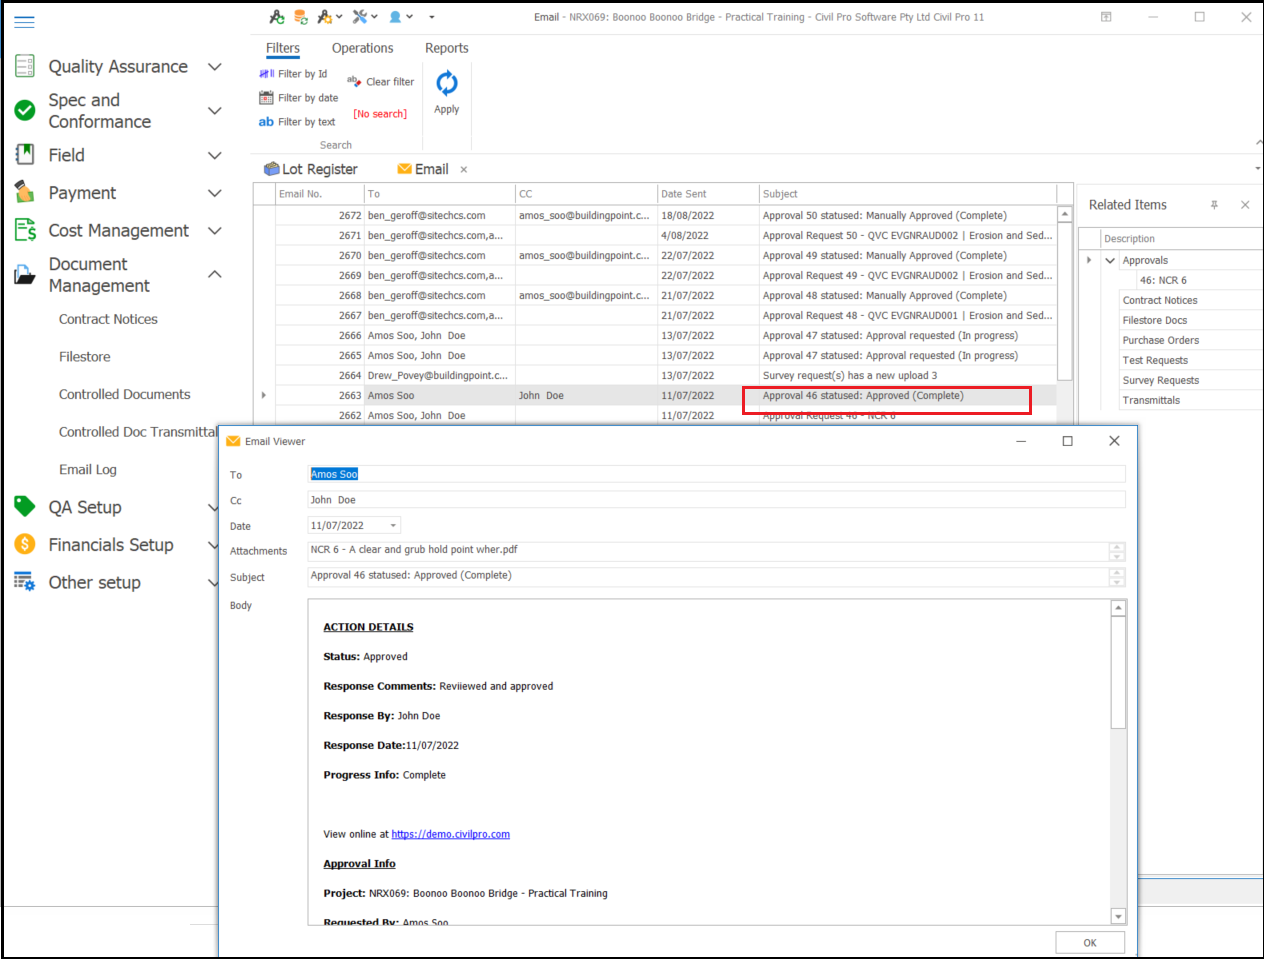The image size is (1264, 959).
Task: Collapse the Approvals tree node
Action: pyautogui.click(x=1110, y=260)
